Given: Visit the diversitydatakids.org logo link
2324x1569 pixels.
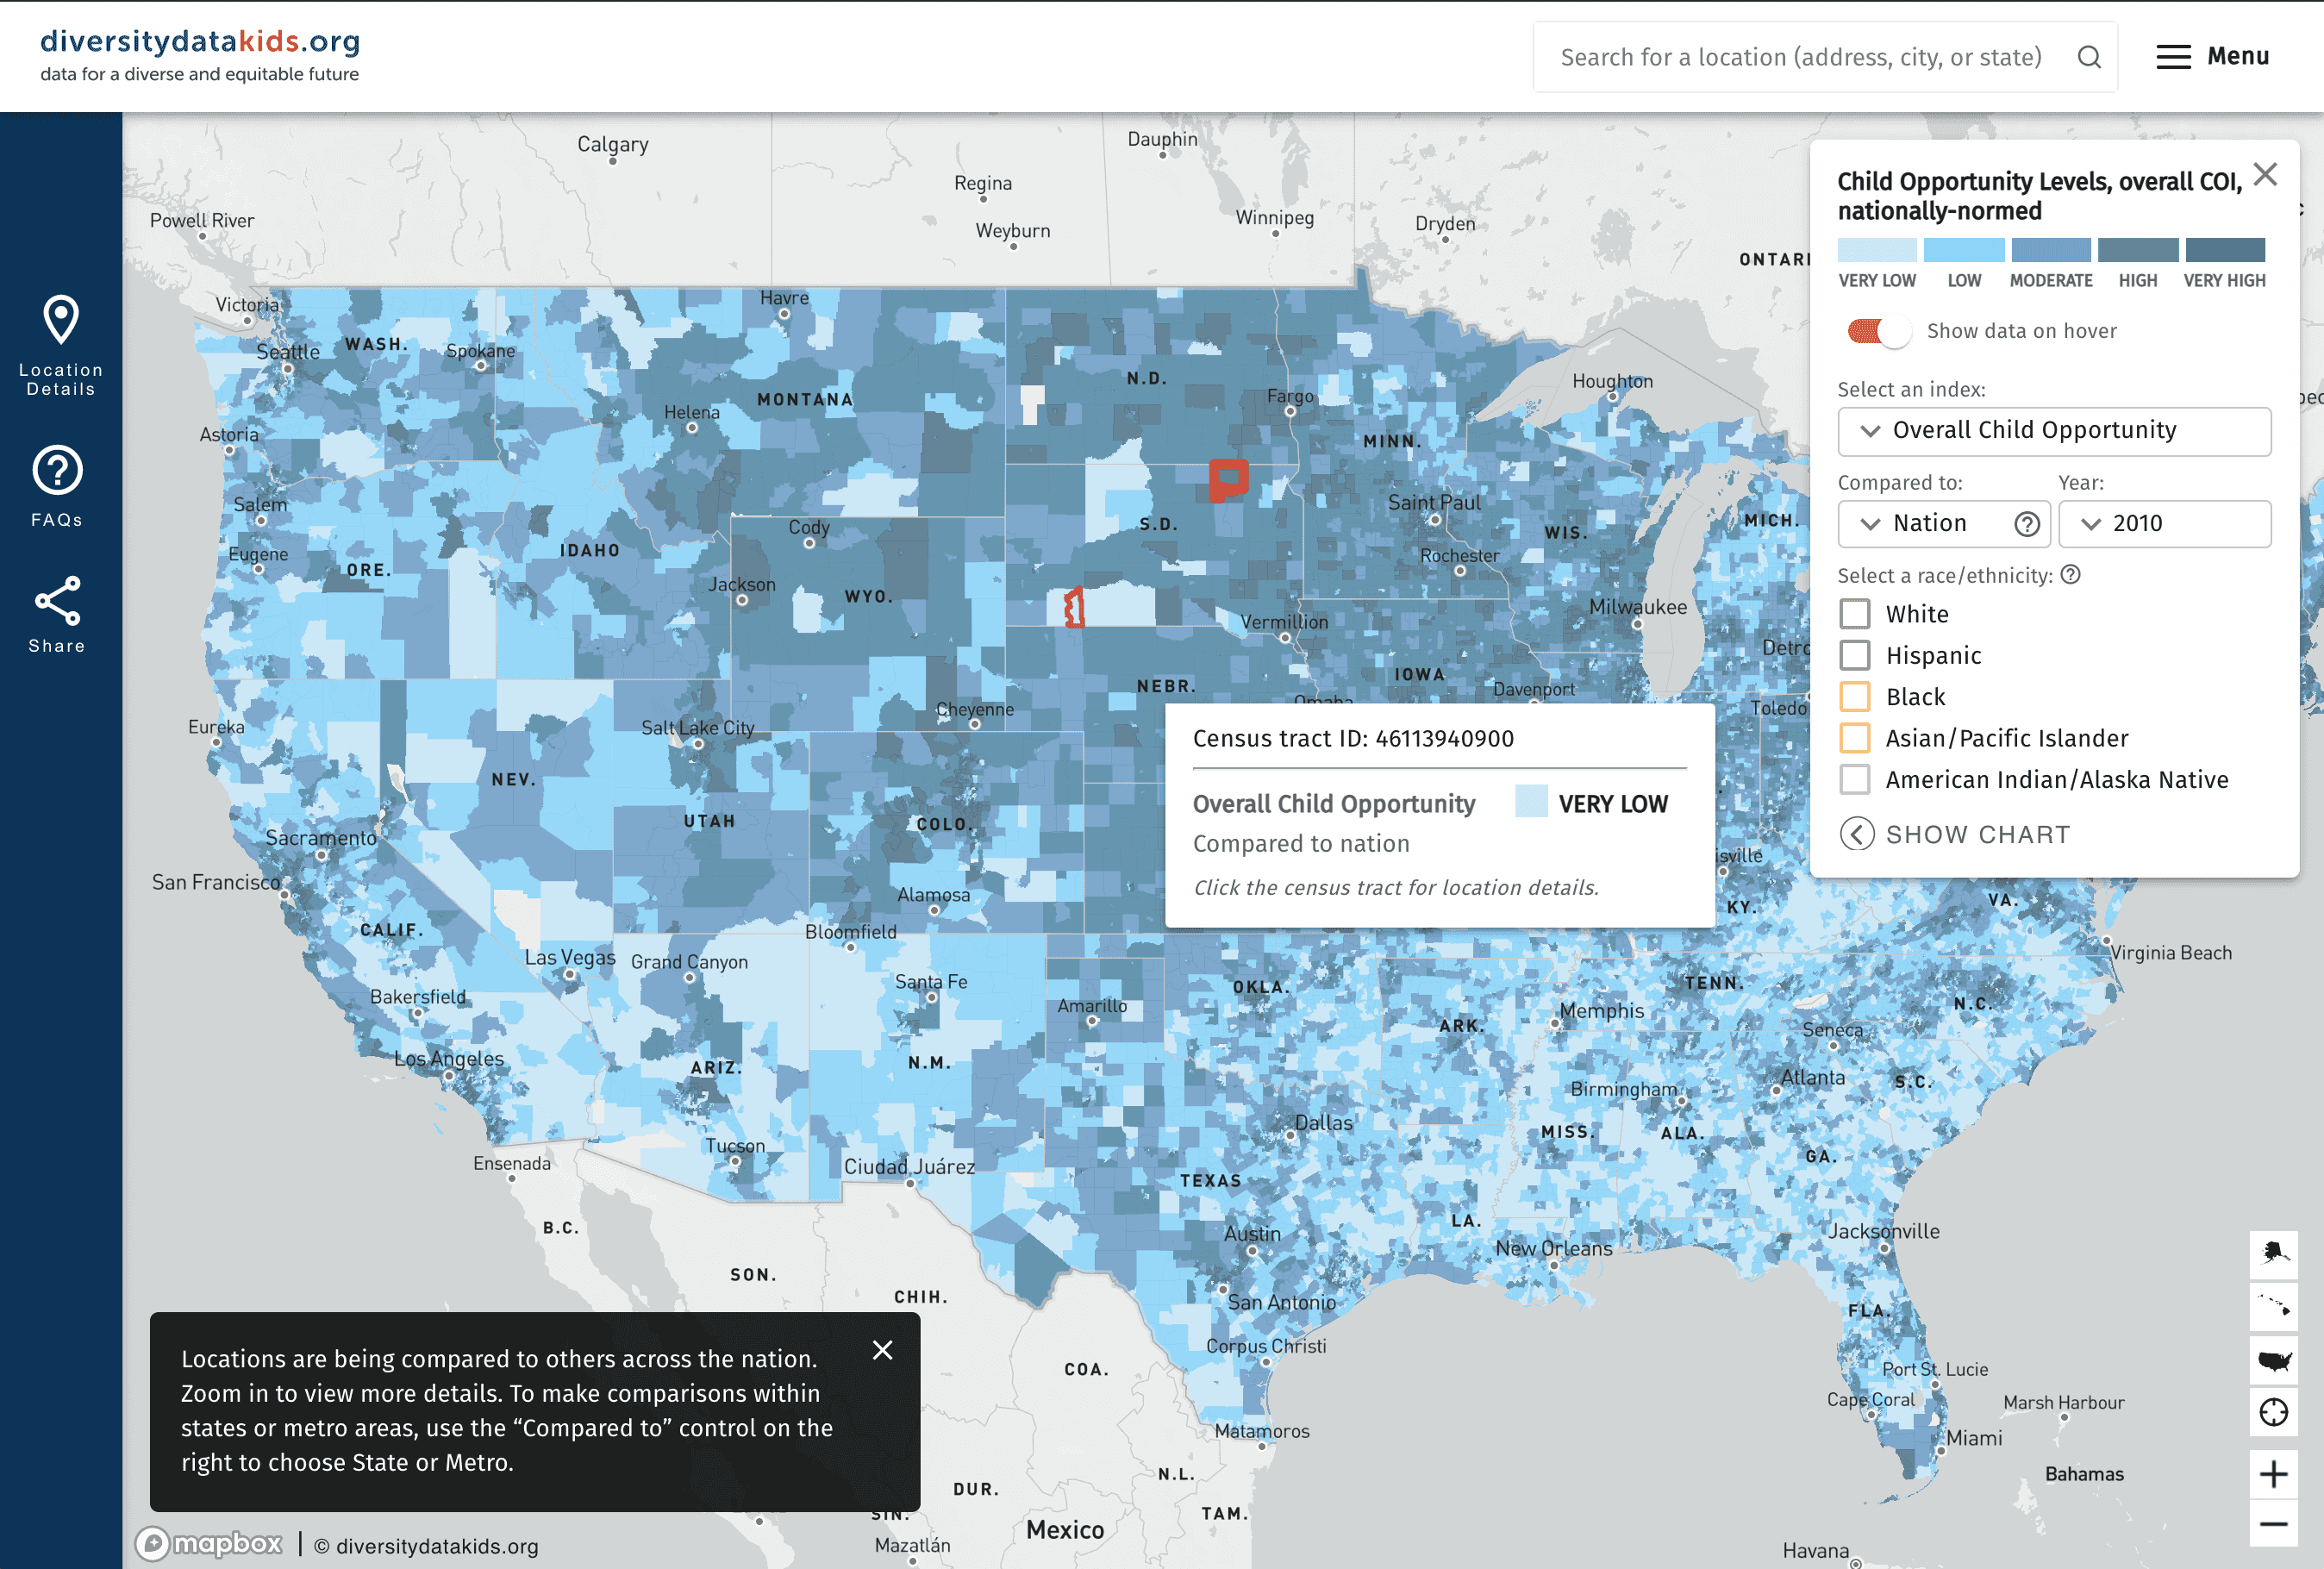Looking at the screenshot, I should pyautogui.click(x=199, y=43).
